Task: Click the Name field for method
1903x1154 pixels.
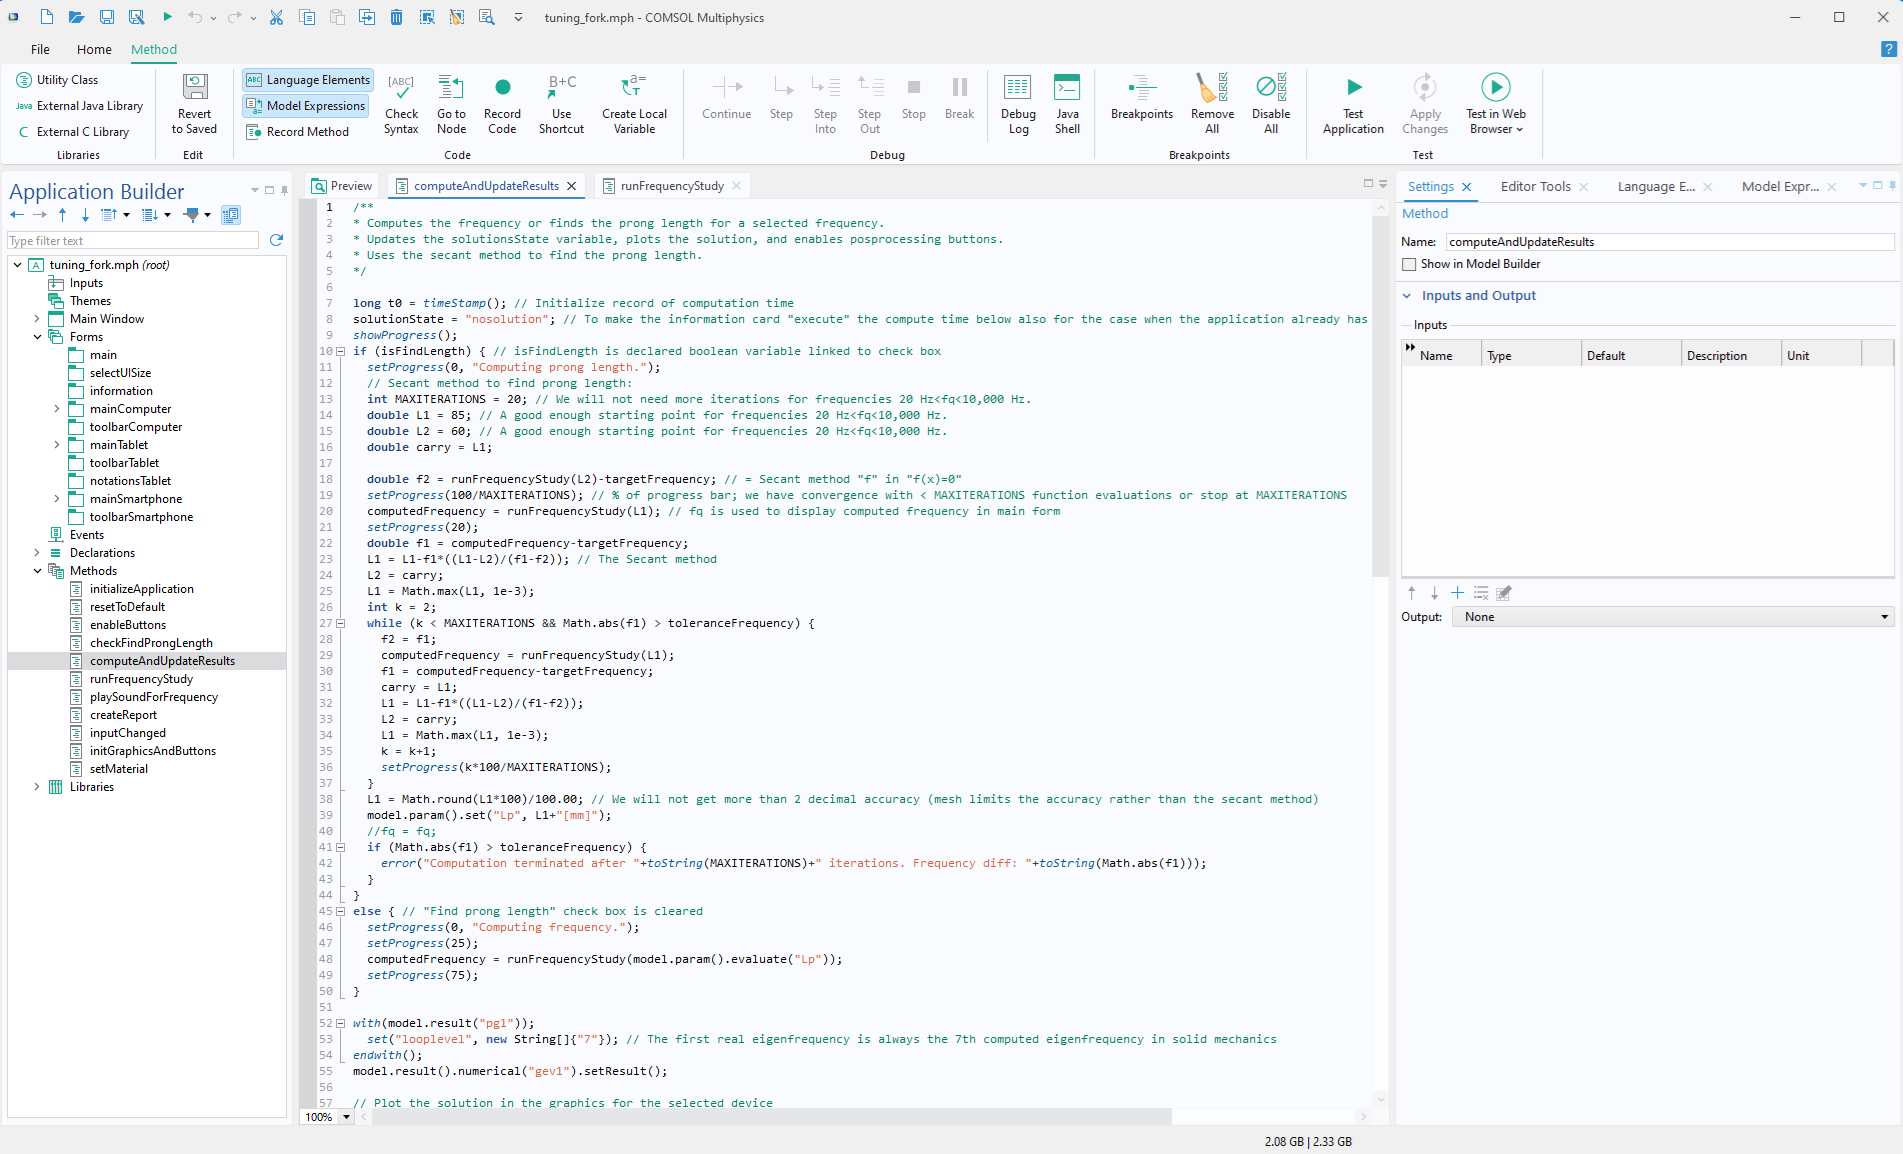Action: (x=1668, y=242)
